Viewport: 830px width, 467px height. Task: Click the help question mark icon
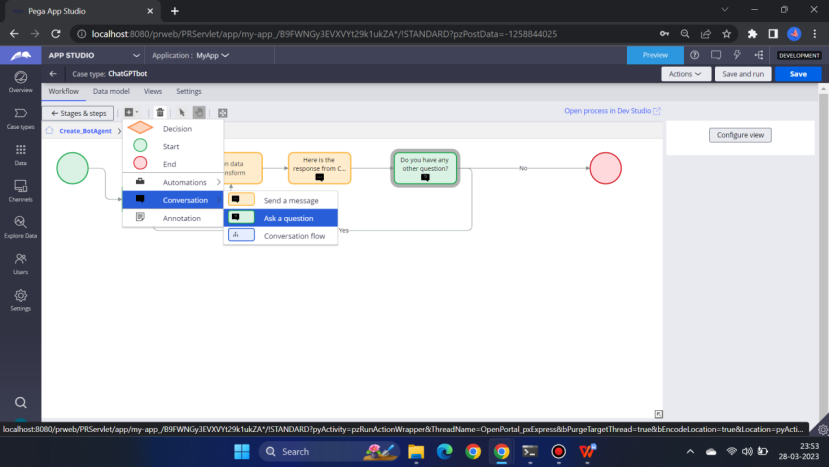(694, 55)
